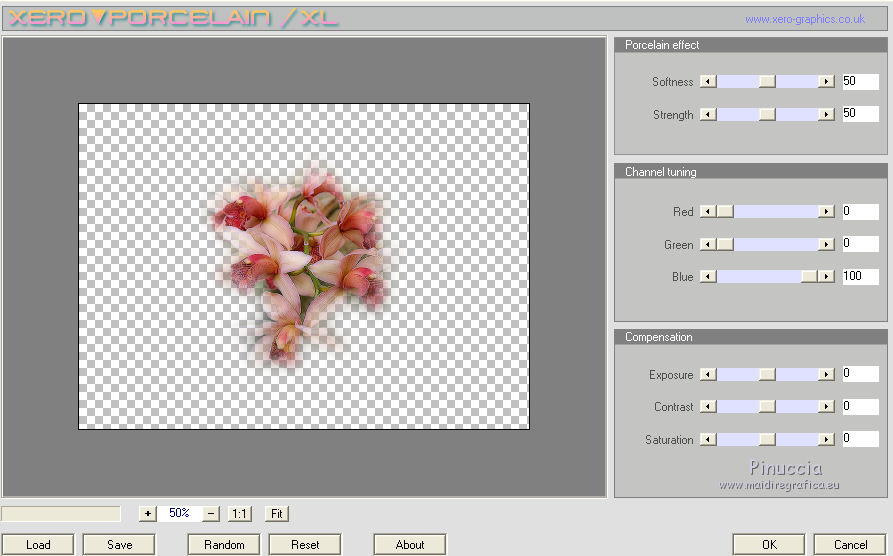This screenshot has height=556, width=893.
Task: Click the Contrast value field
Action: tap(861, 406)
